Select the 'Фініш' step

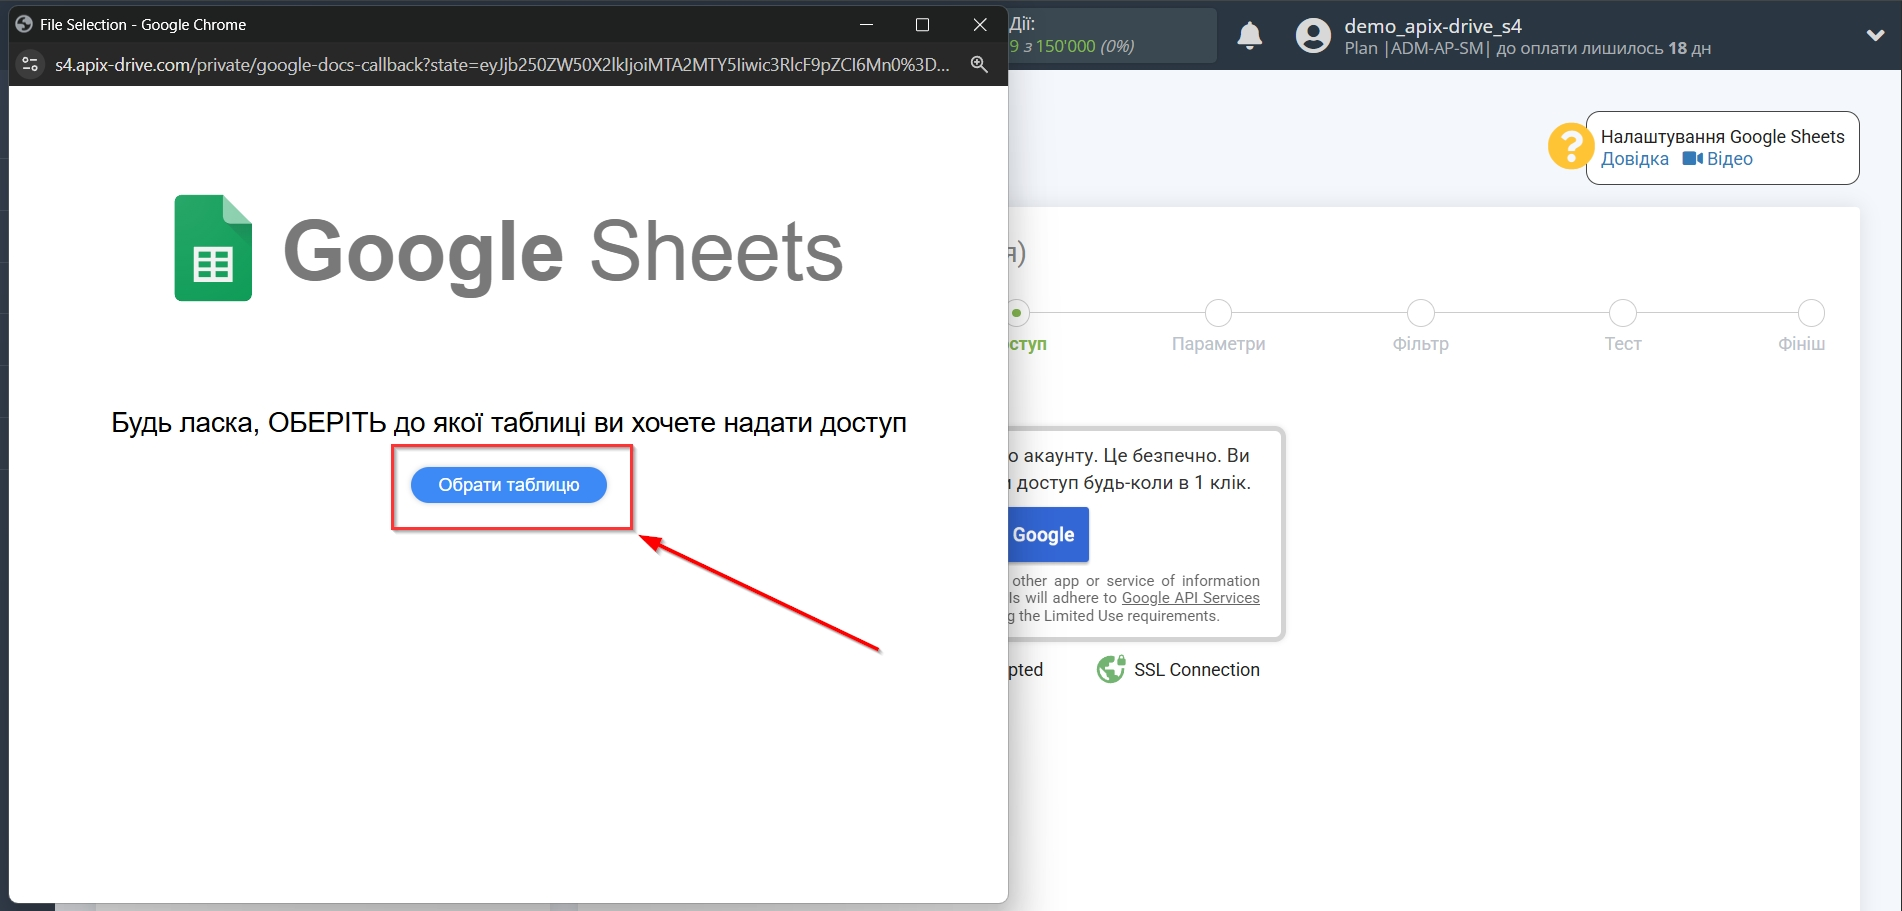click(x=1801, y=344)
